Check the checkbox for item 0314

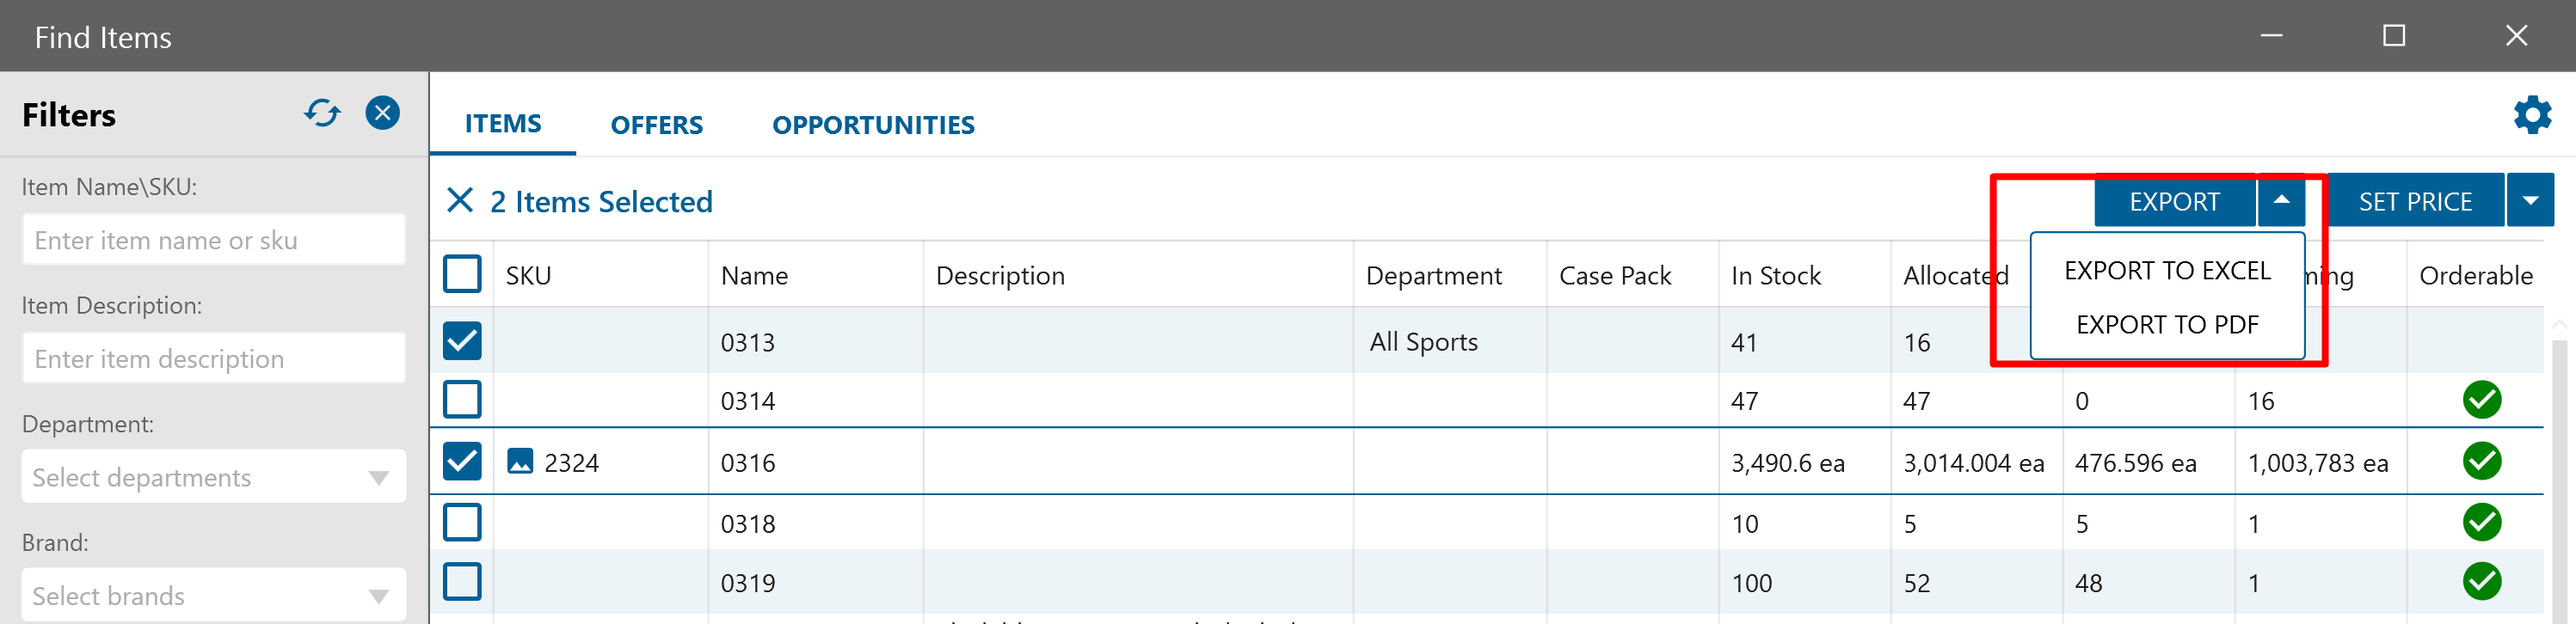point(462,400)
